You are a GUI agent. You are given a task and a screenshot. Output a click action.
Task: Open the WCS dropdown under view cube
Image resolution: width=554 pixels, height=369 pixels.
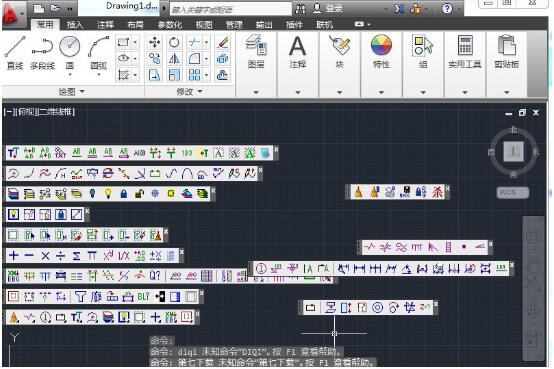click(x=513, y=193)
